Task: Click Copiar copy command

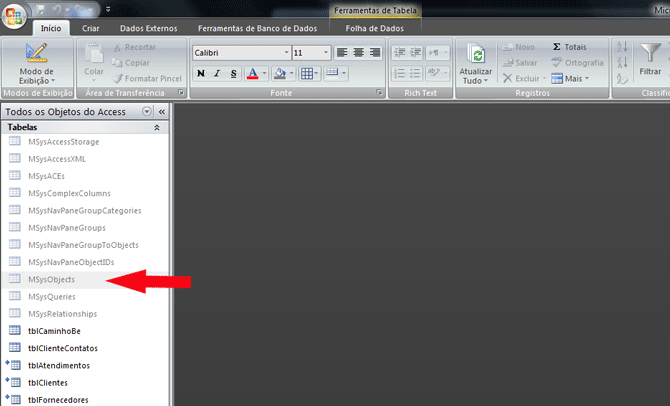Action: [x=131, y=63]
